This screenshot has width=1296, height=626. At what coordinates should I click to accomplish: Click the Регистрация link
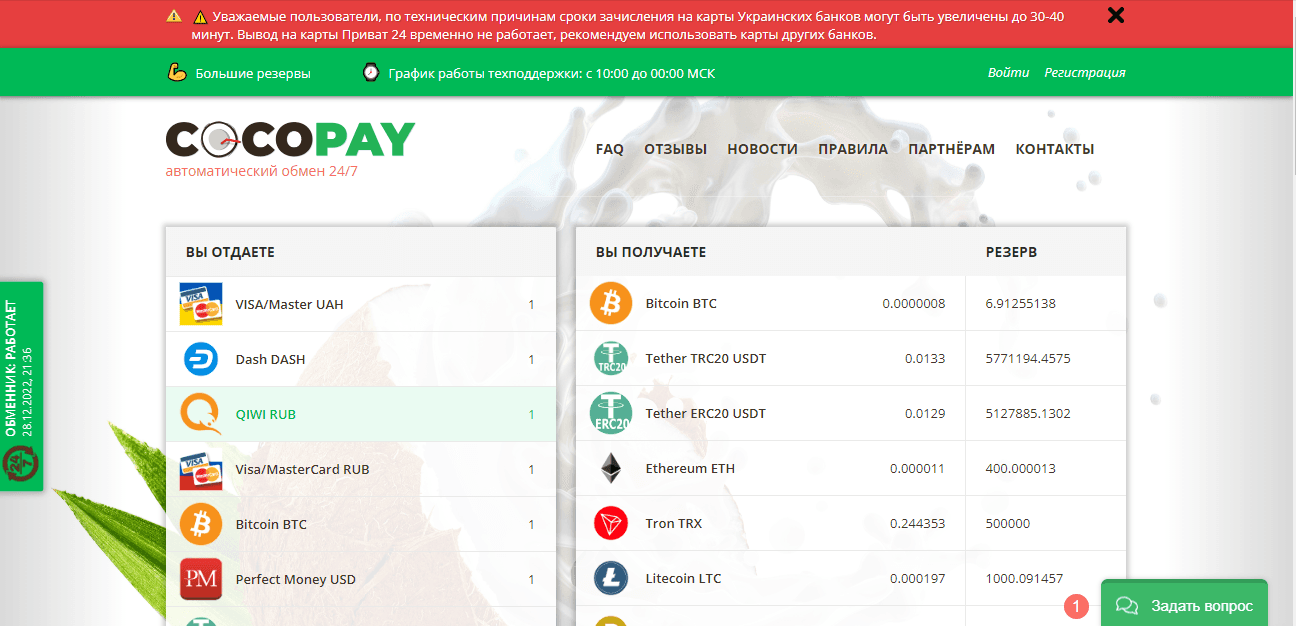pos(1085,73)
